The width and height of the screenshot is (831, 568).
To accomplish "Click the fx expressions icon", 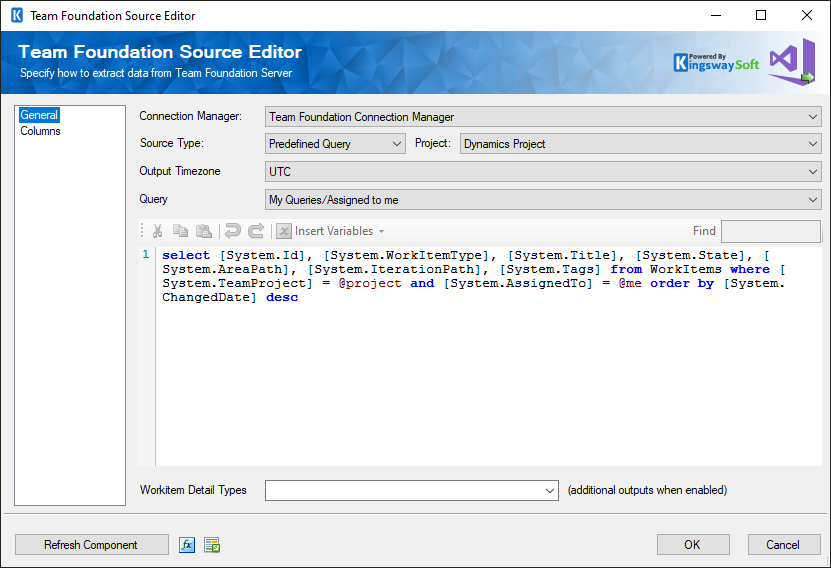I will click(x=187, y=545).
